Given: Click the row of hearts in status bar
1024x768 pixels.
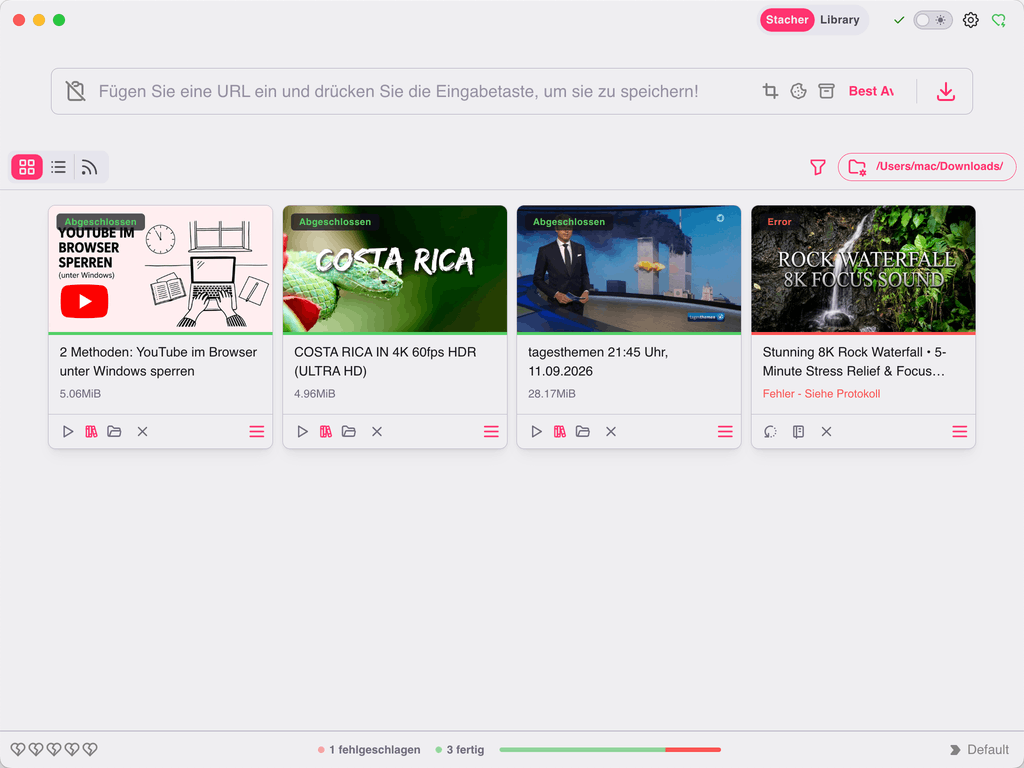Looking at the screenshot, I should [54, 750].
